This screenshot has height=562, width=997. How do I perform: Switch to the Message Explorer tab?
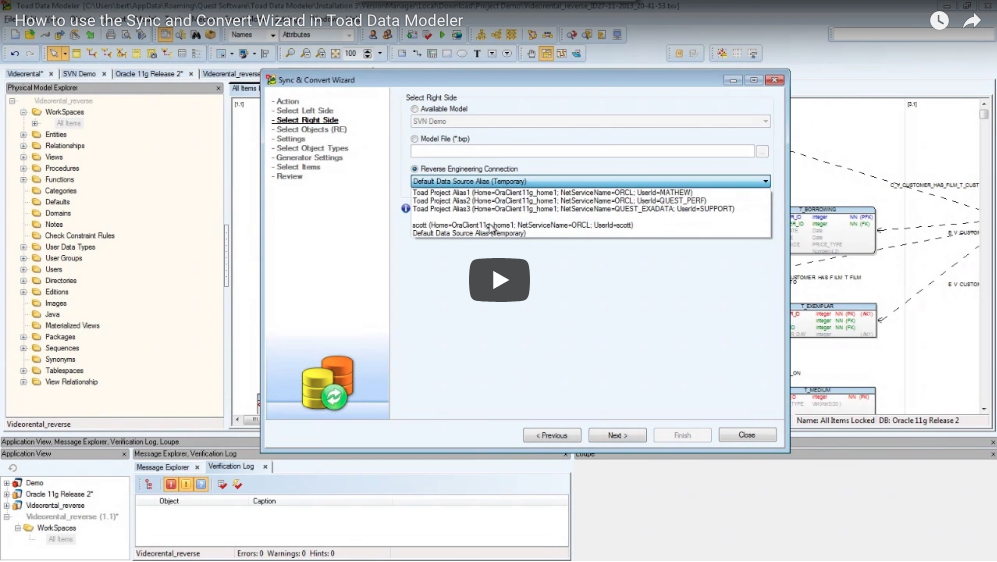point(163,467)
